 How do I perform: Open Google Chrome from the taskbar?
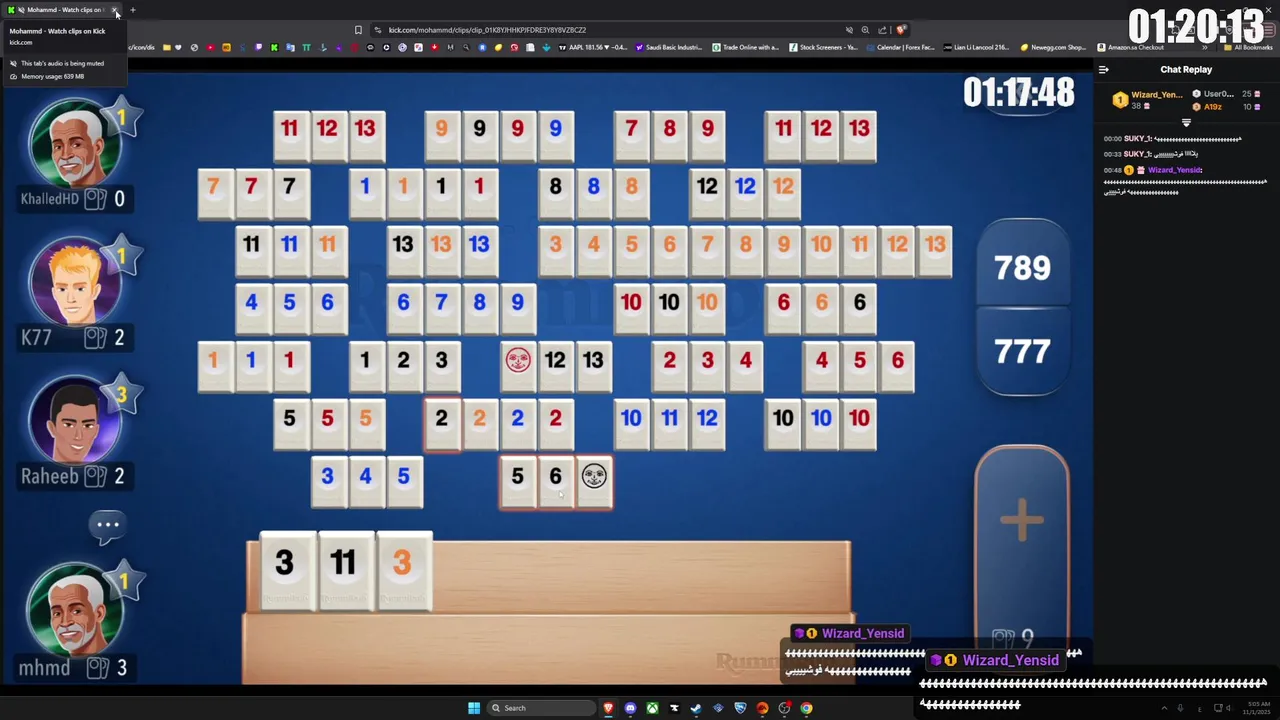click(x=806, y=708)
